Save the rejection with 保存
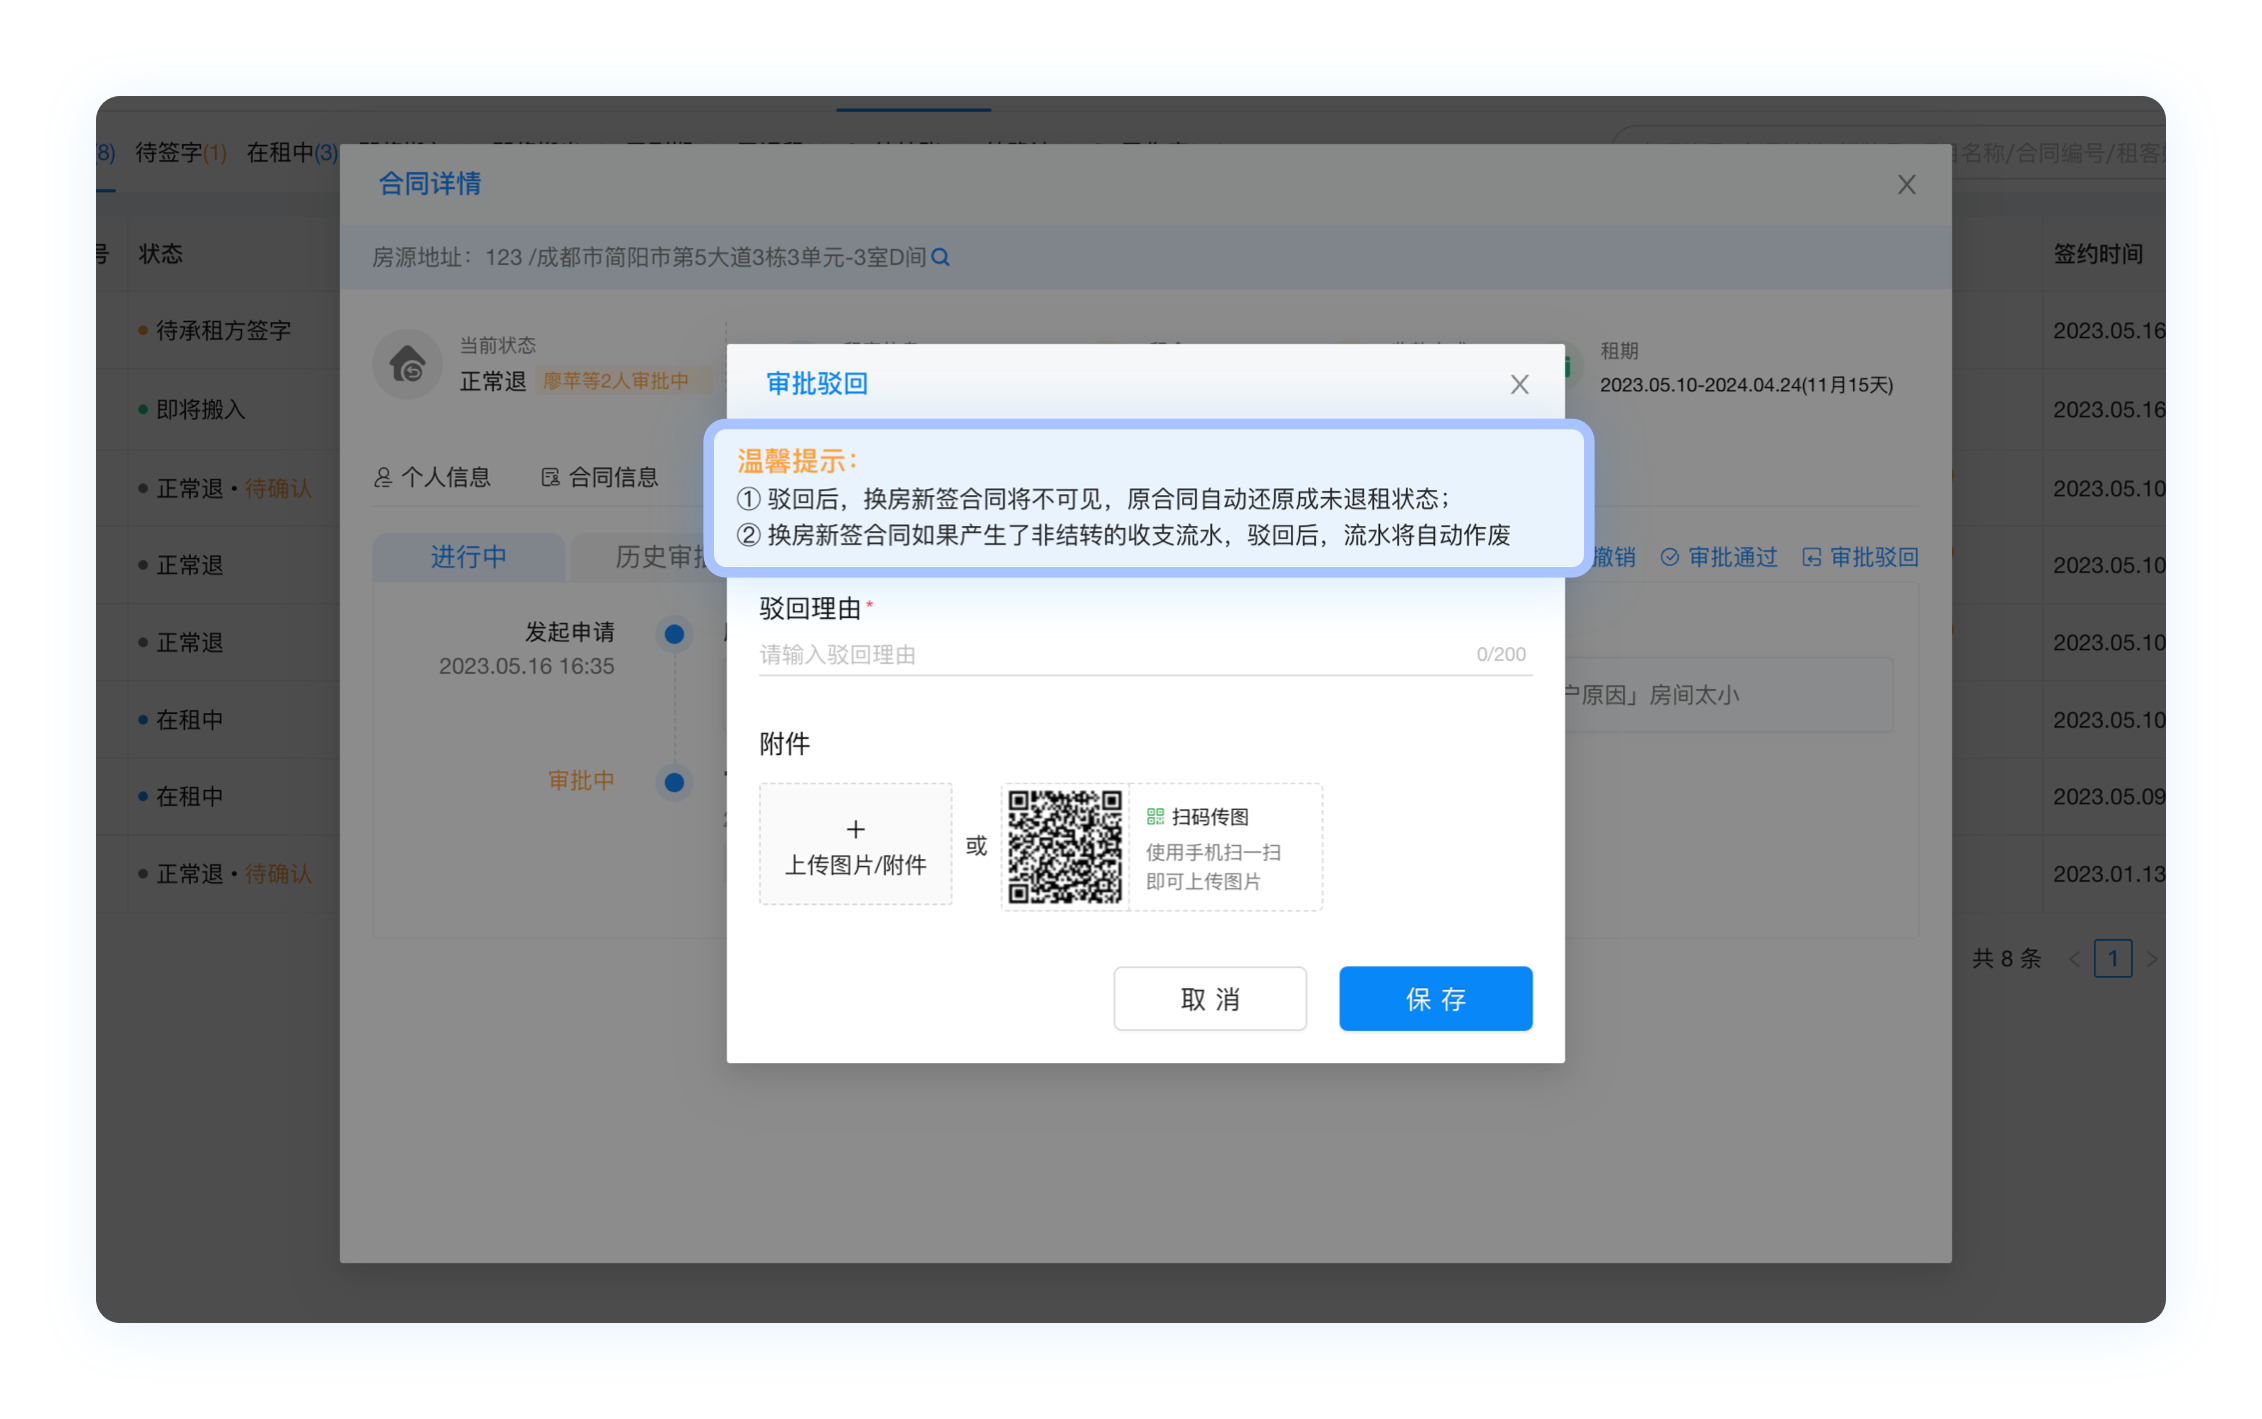Viewport: 2262px width, 1419px height. coord(1435,998)
